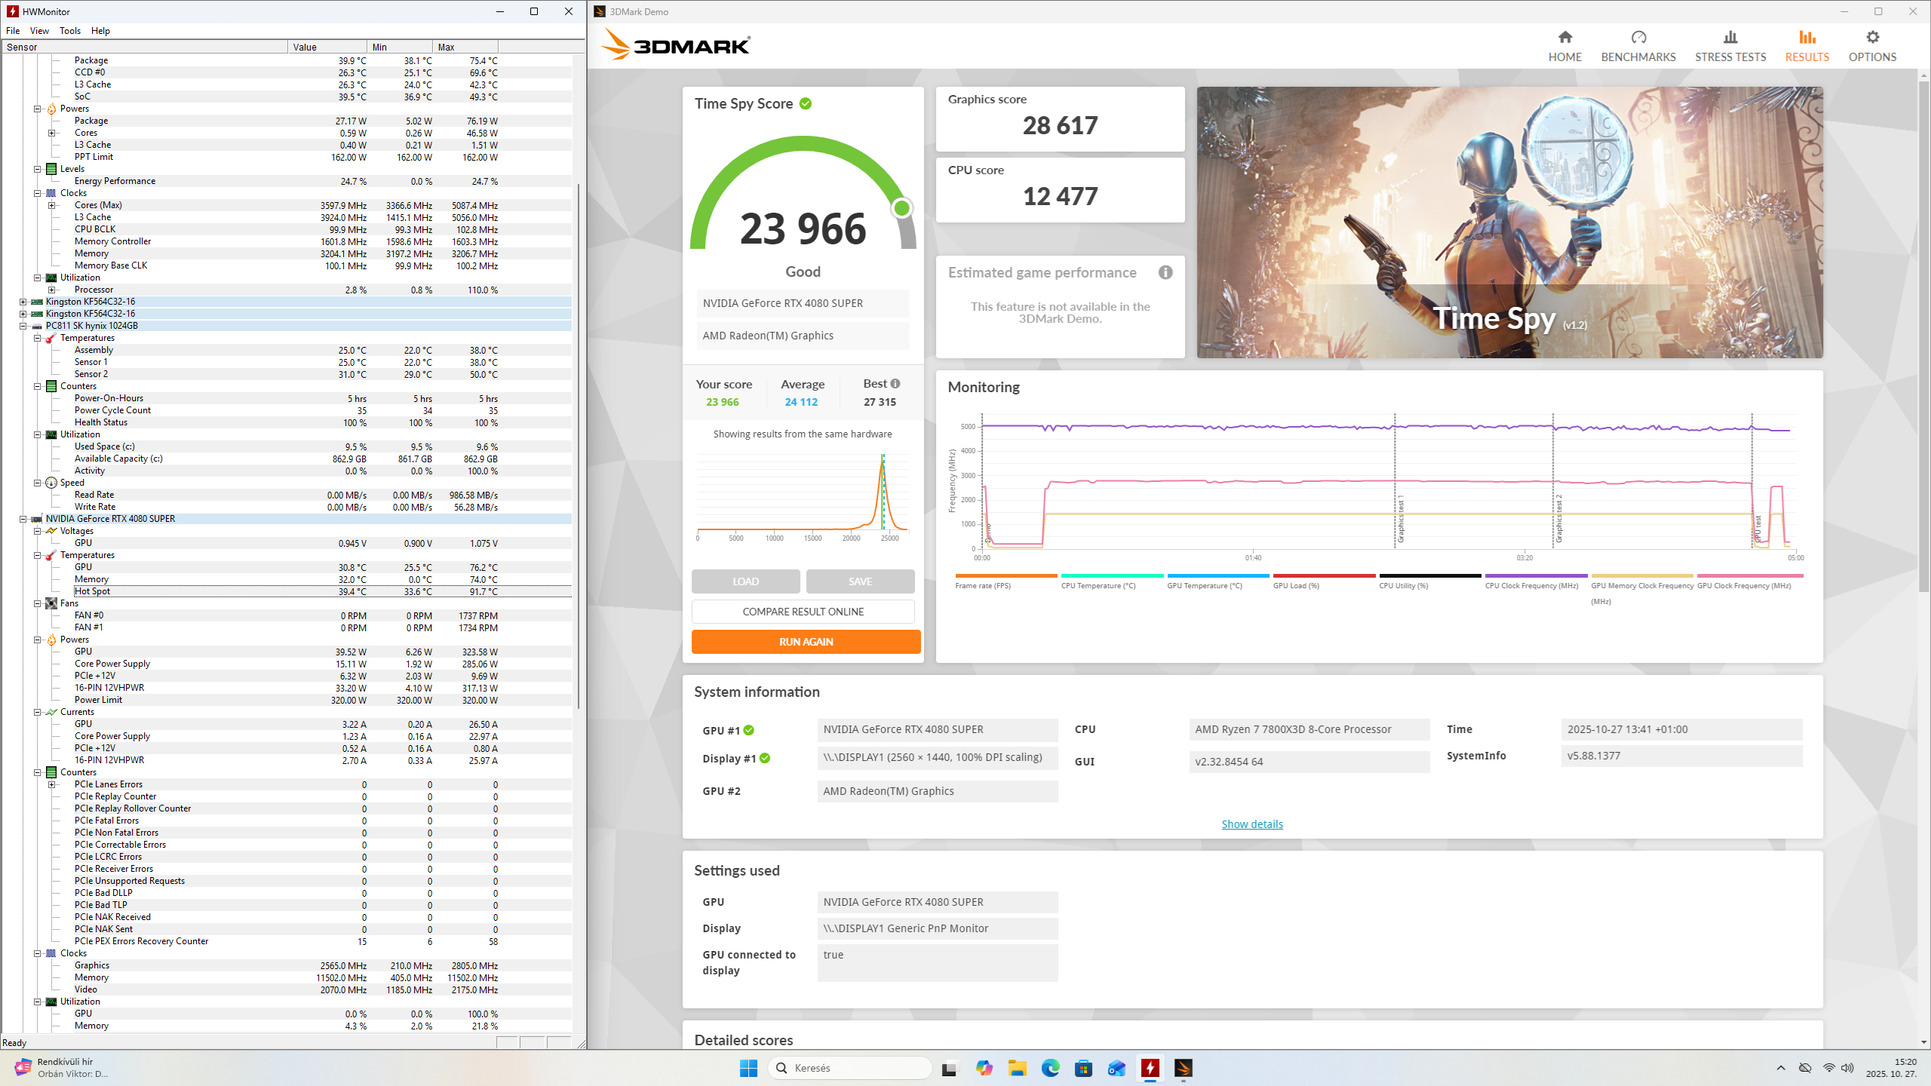The height and width of the screenshot is (1086, 1931).
Task: Open the 3DMark Home page icon
Action: coord(1564,38)
